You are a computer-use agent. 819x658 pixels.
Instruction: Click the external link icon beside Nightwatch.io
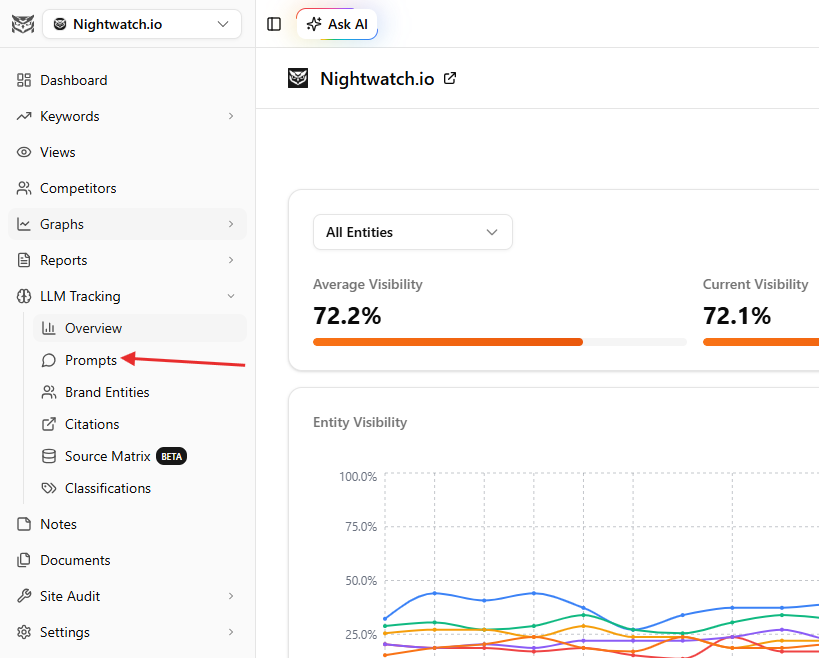(x=450, y=78)
